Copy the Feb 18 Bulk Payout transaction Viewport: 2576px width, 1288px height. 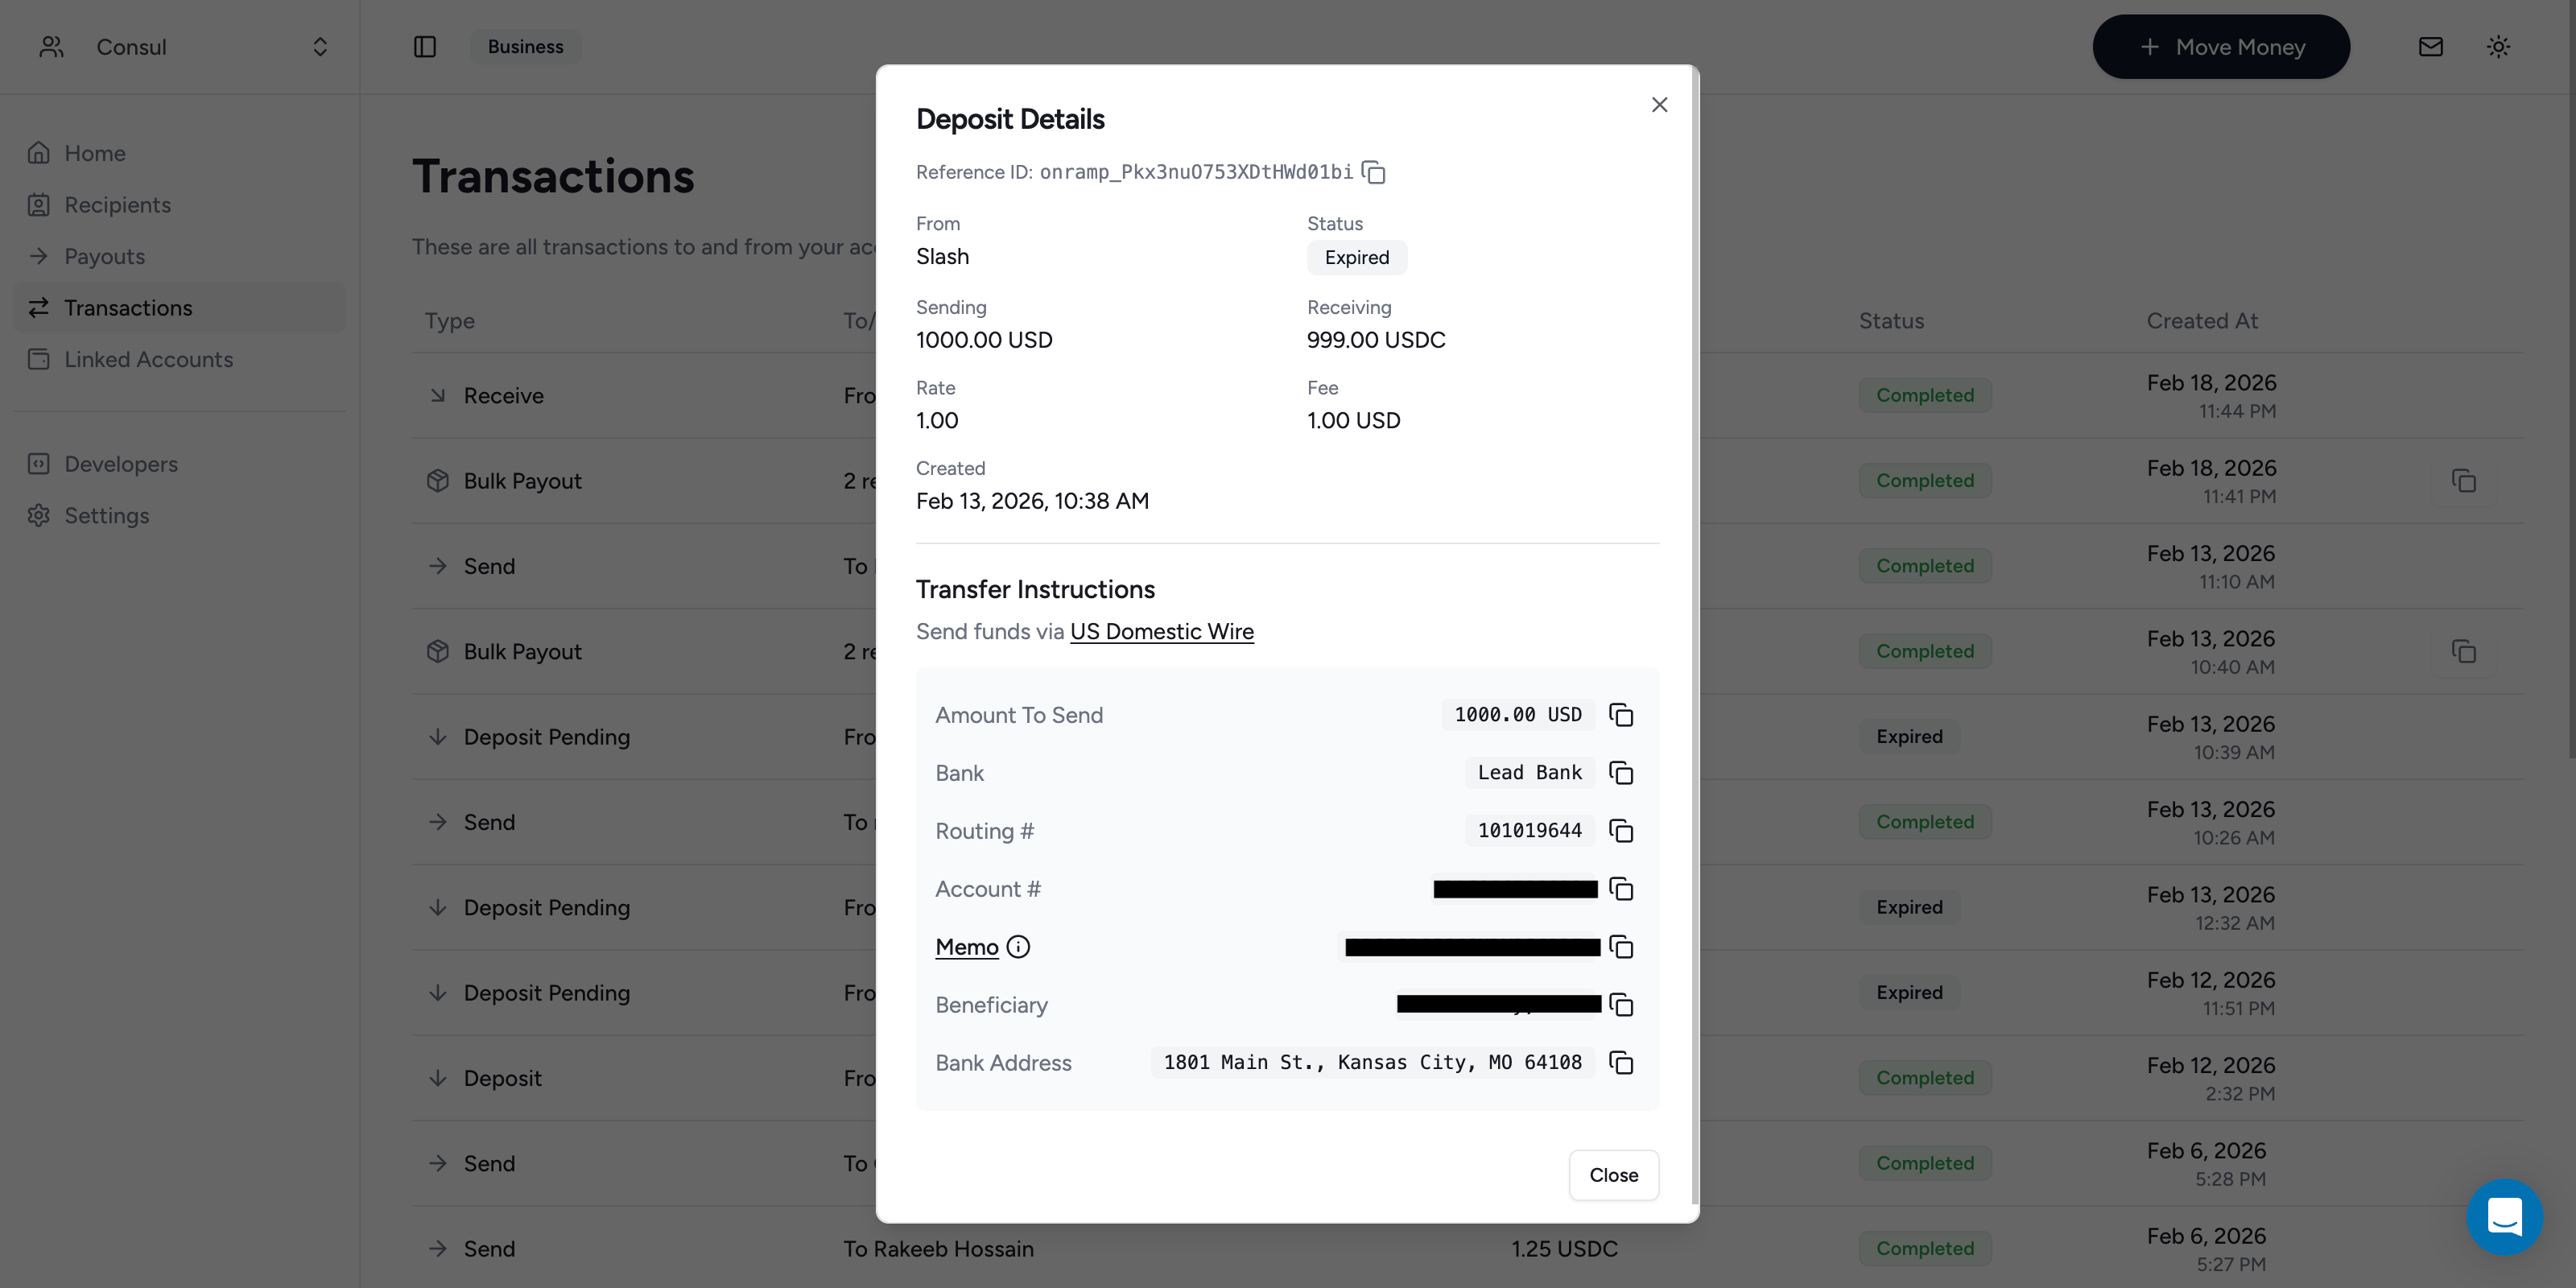click(x=2464, y=480)
